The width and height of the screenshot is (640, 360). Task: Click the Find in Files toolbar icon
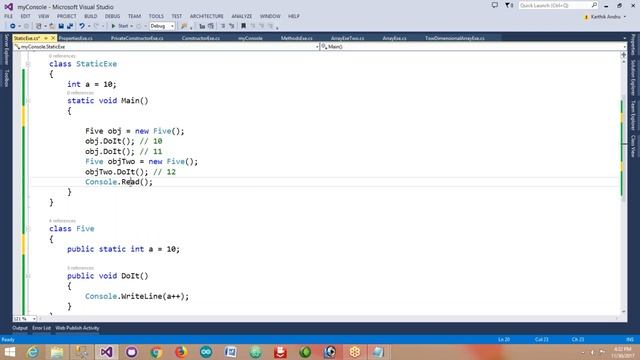[184, 26]
